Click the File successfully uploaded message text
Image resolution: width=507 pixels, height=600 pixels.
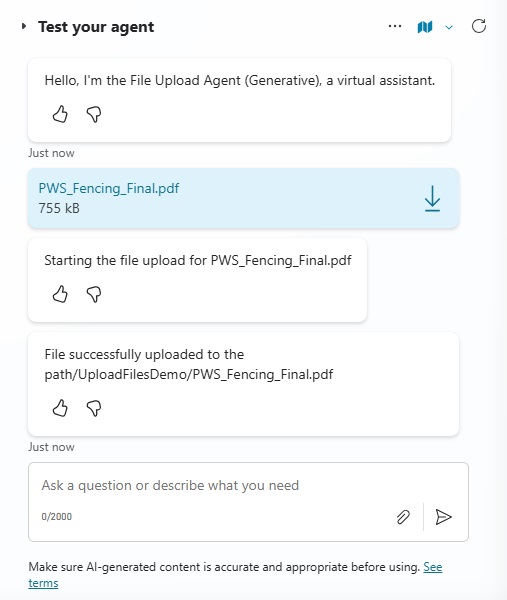click(x=189, y=364)
